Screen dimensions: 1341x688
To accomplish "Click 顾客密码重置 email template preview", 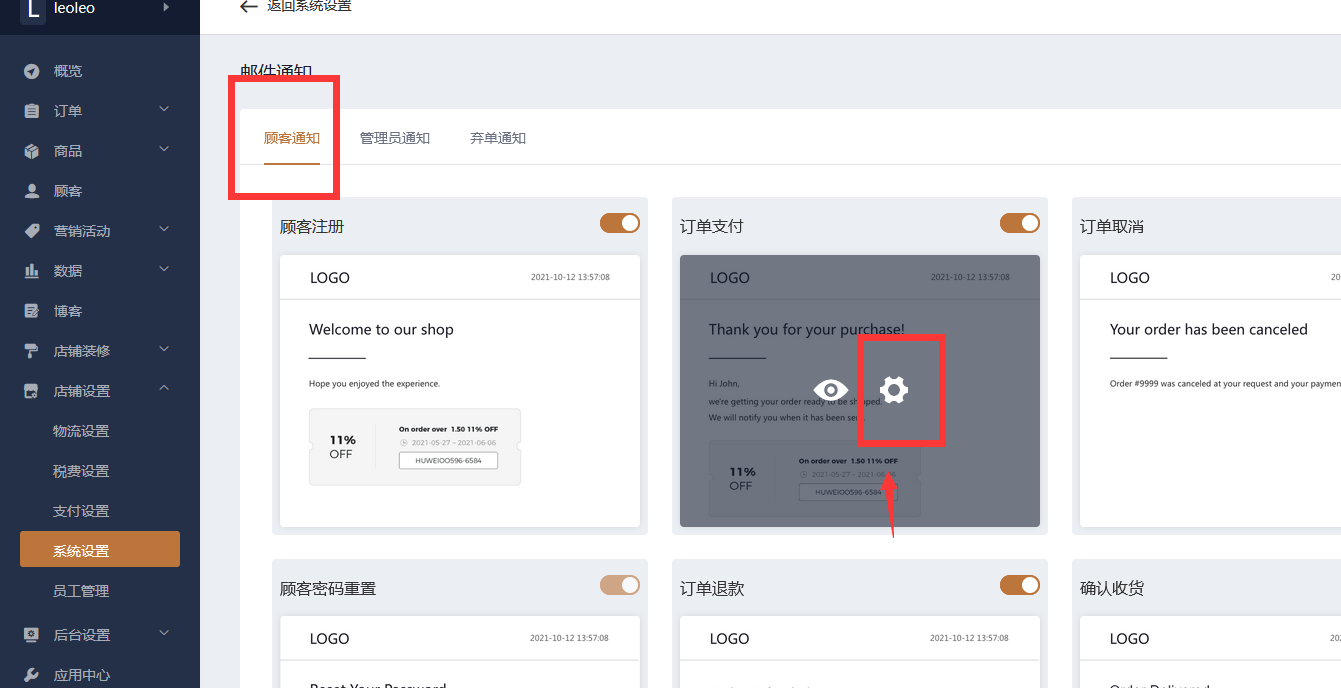I will [460, 652].
